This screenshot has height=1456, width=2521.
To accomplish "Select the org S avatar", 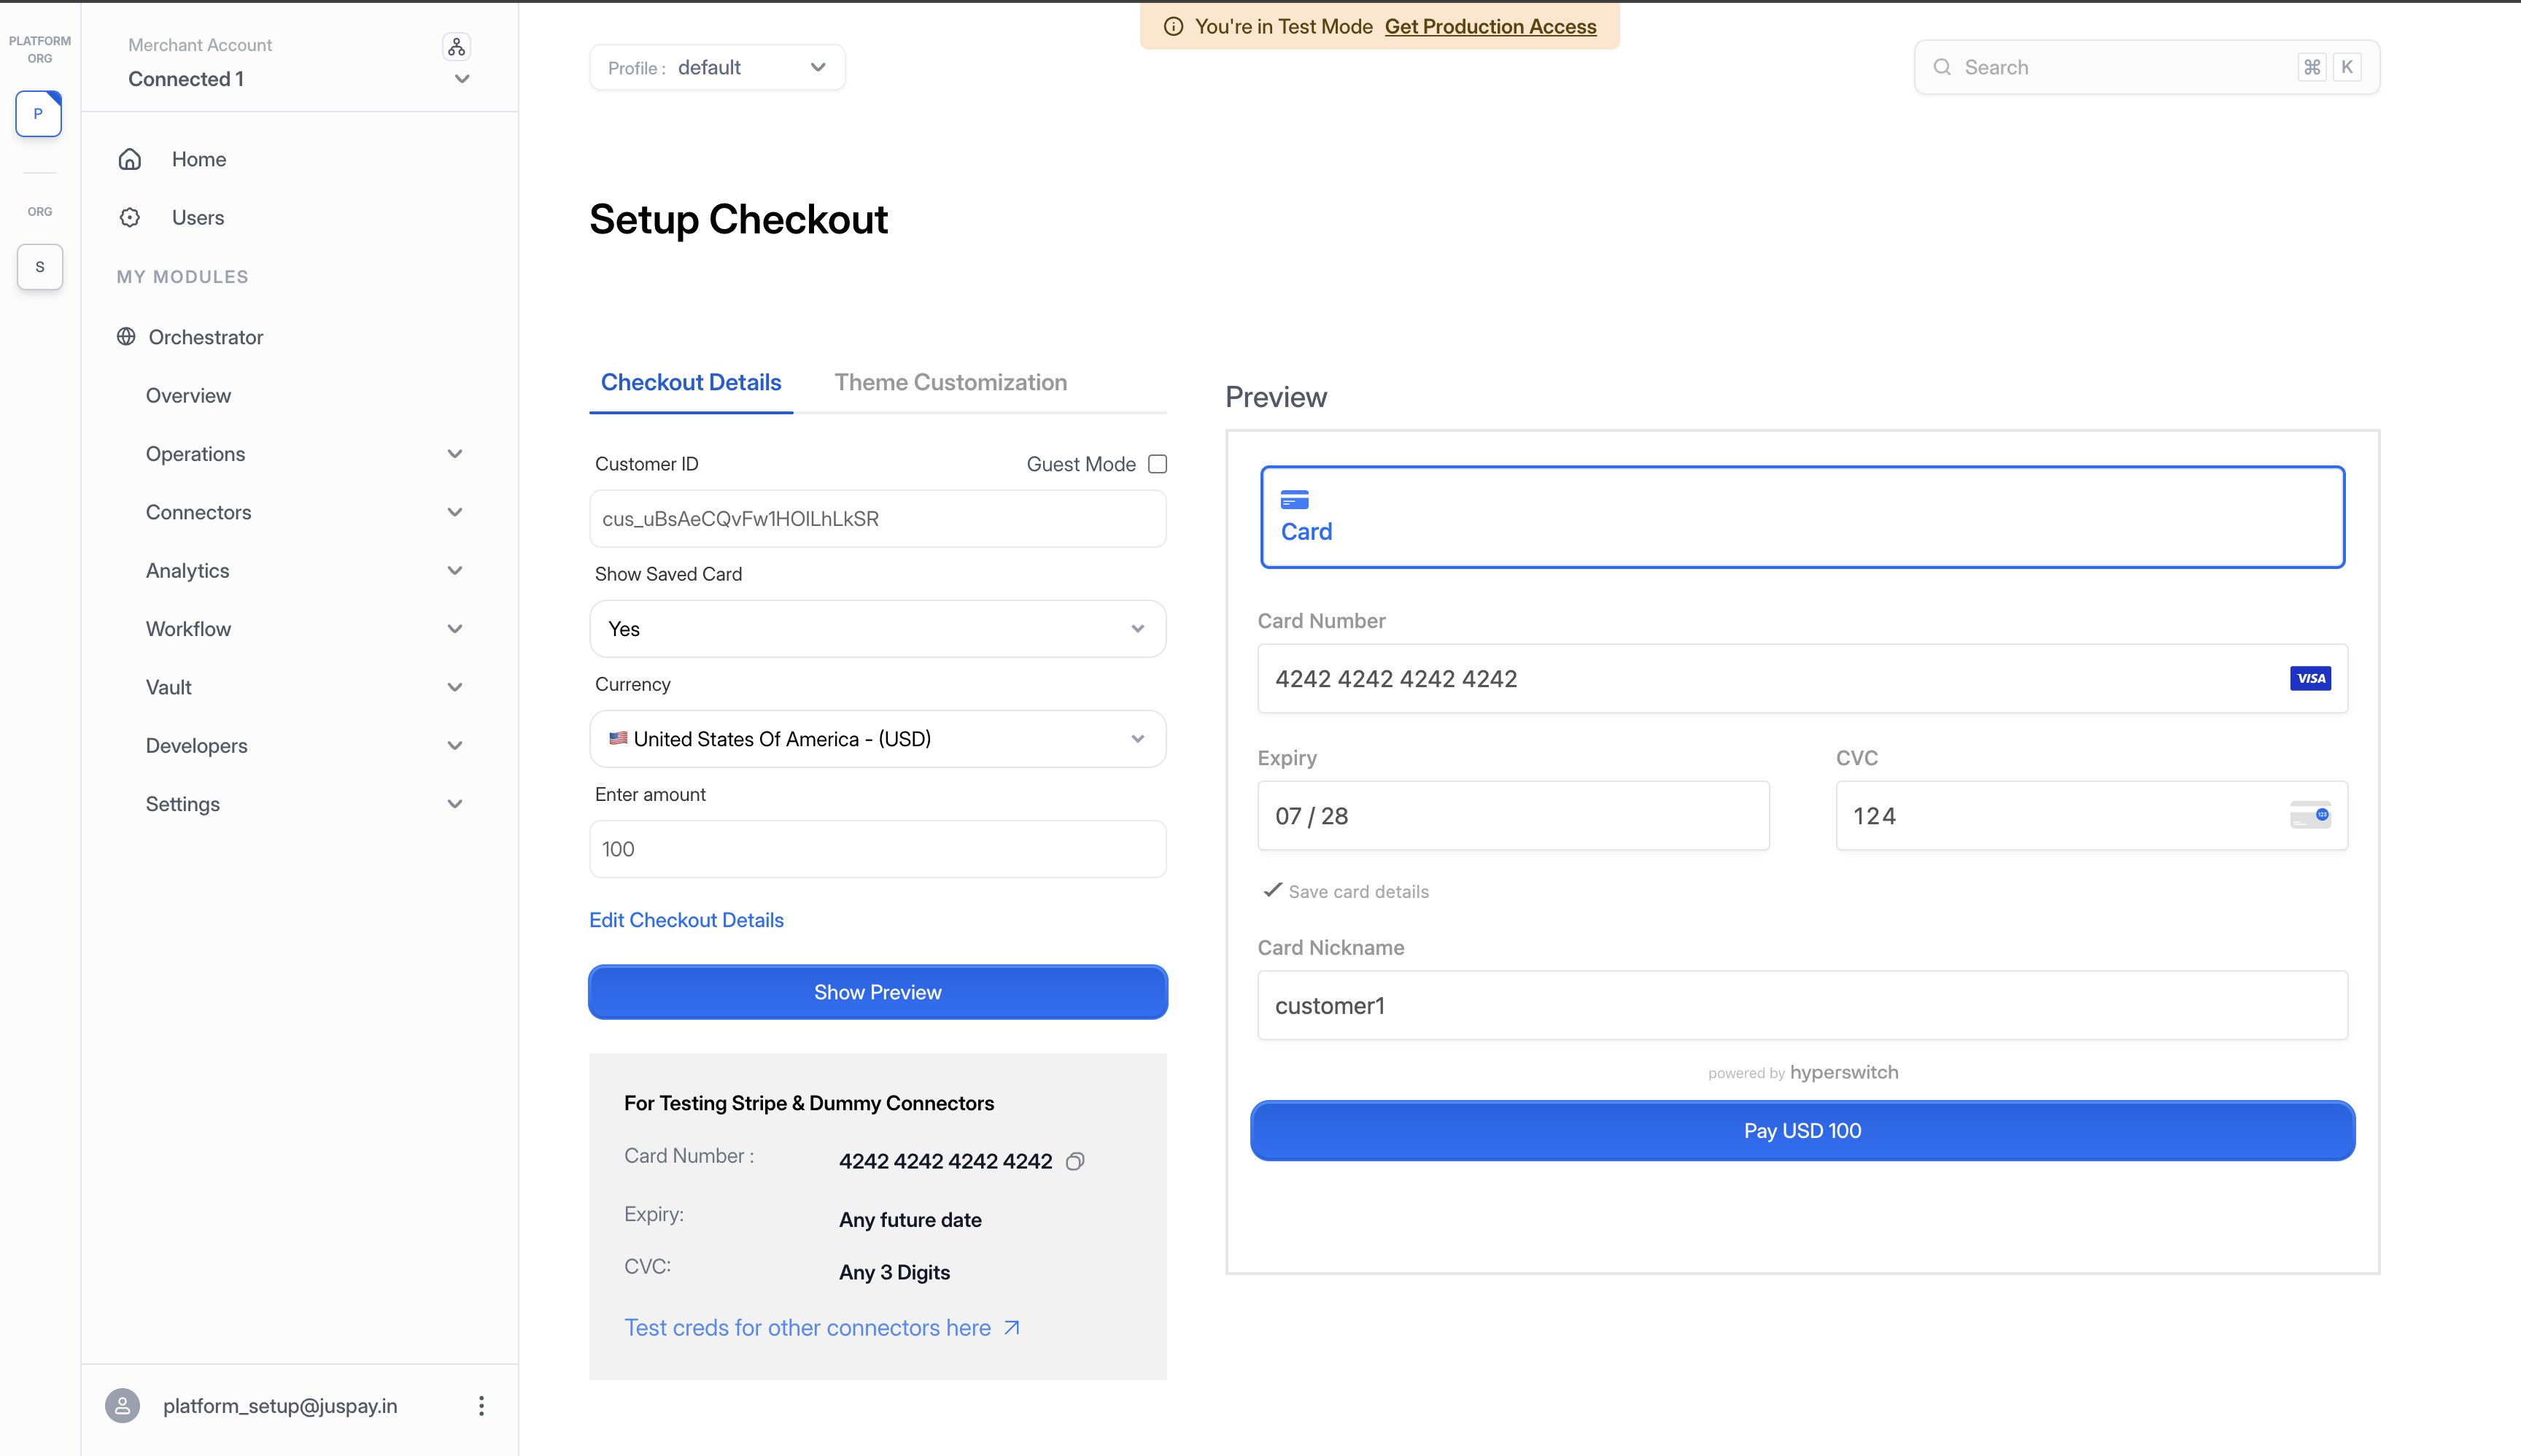I will click(x=40, y=267).
